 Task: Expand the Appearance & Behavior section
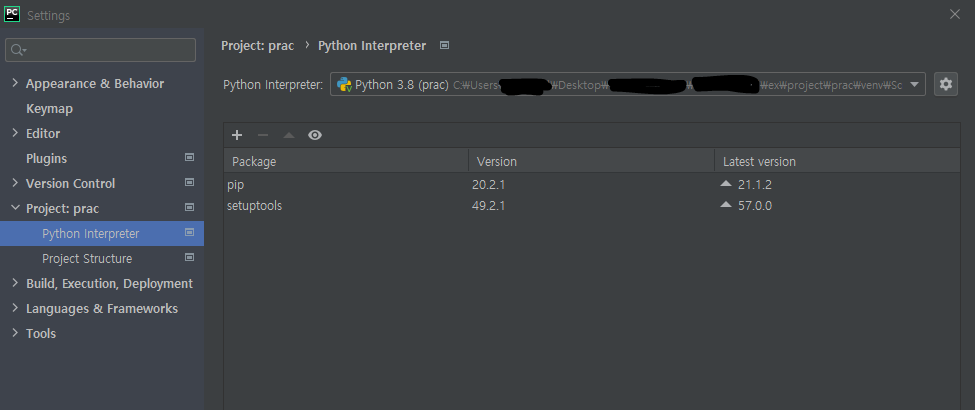(x=14, y=84)
